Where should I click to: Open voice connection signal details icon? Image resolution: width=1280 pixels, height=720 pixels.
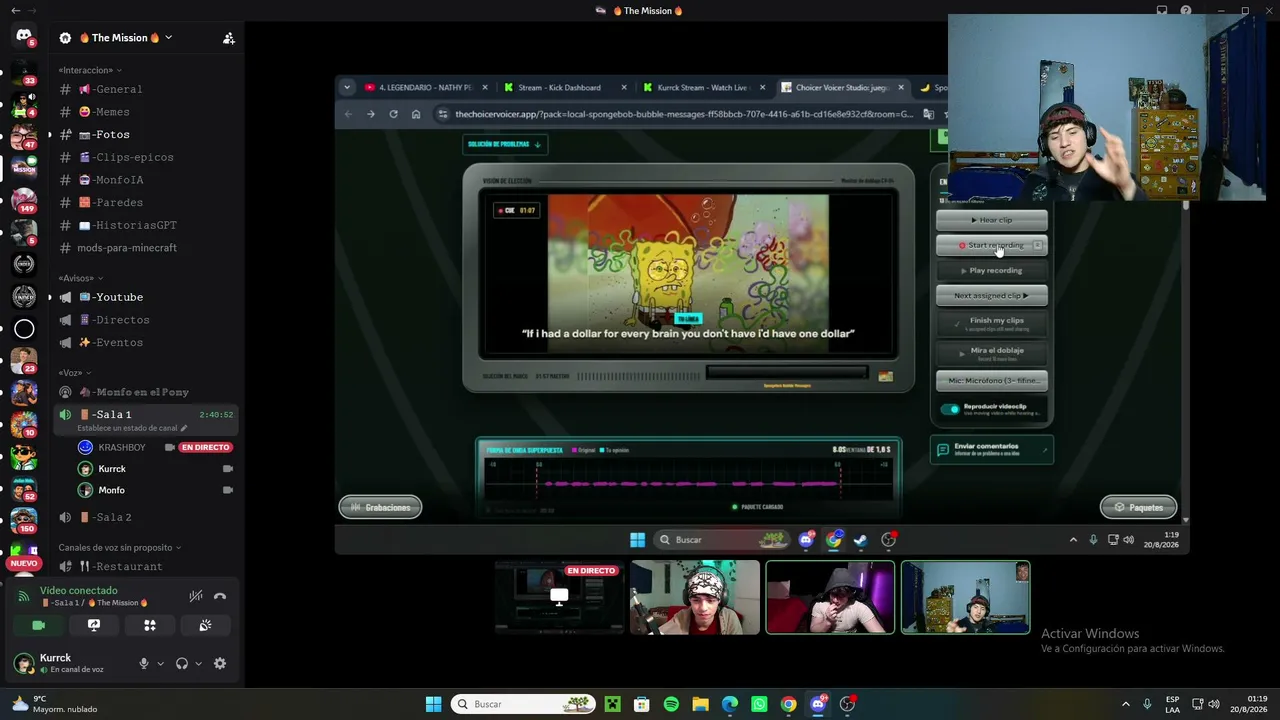tap(24, 596)
